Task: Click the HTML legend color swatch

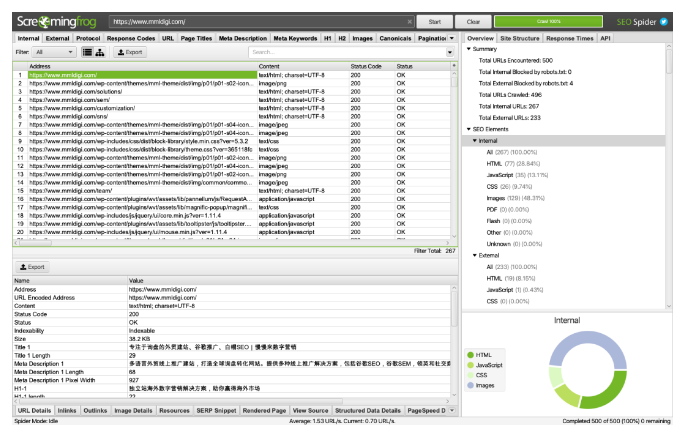Action: (x=470, y=355)
